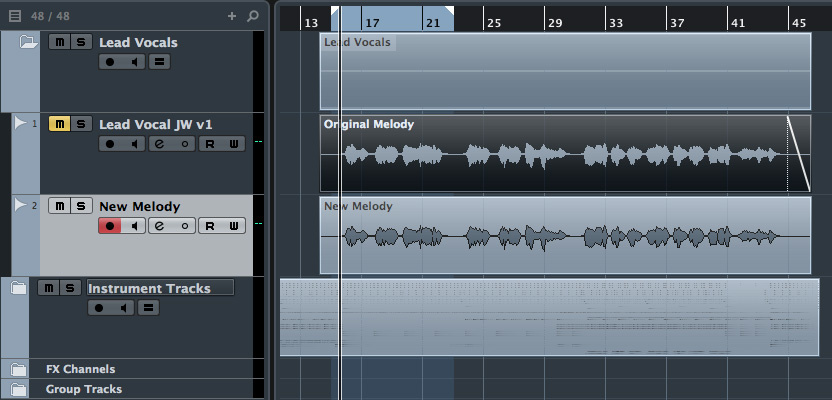Open channel settings for Lead Vocal JW v1
The width and height of the screenshot is (832, 400).
159,144
